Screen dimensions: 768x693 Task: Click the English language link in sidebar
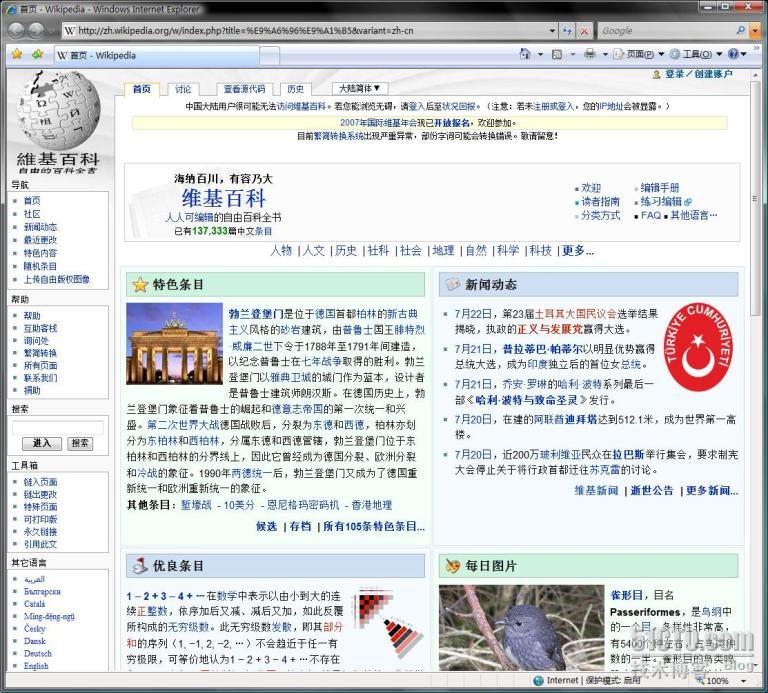point(36,666)
